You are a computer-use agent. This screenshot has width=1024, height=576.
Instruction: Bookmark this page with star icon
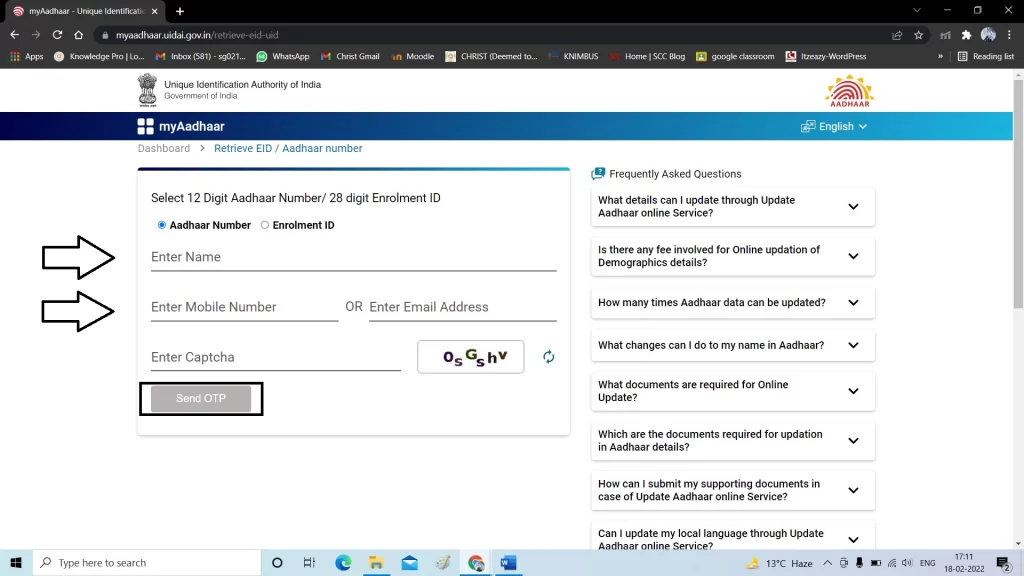(x=918, y=35)
